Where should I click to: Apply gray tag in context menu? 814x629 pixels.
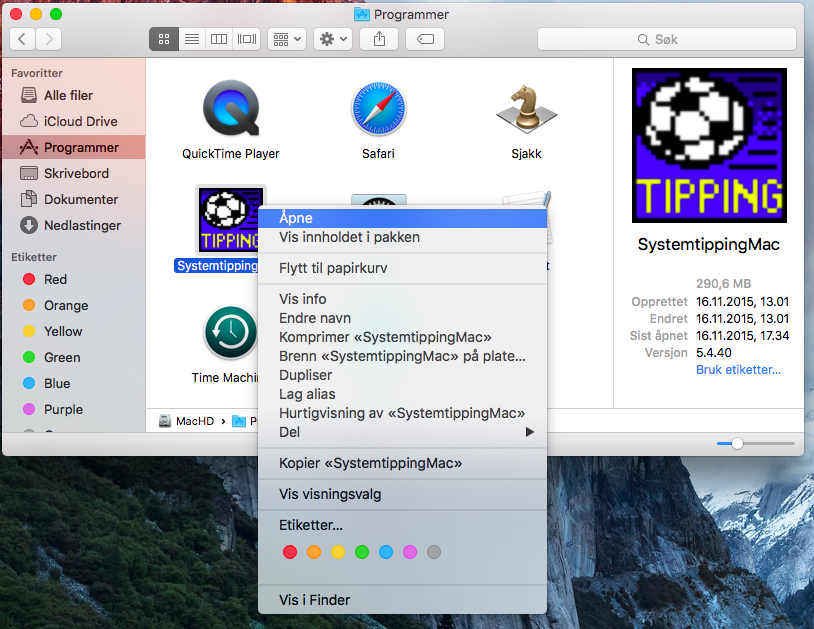tap(434, 552)
